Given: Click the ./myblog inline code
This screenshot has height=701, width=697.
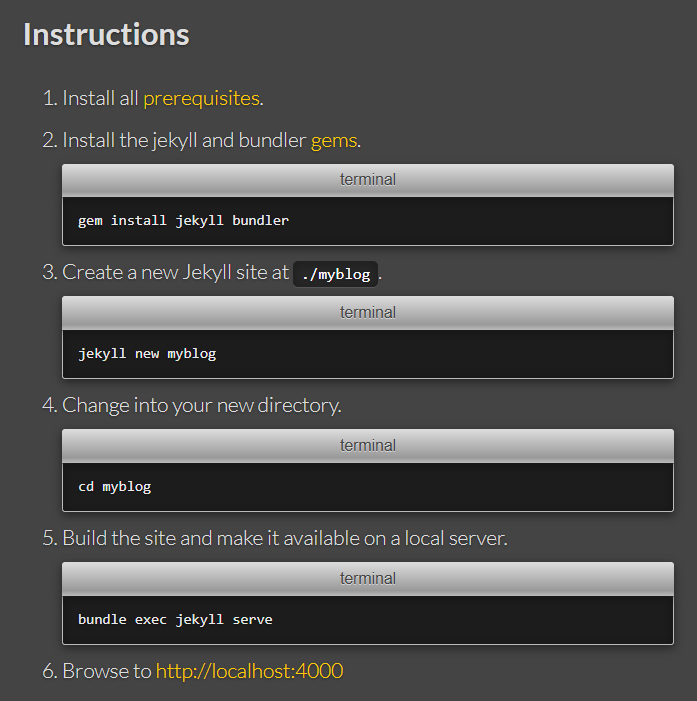Looking at the screenshot, I should pos(336,274).
